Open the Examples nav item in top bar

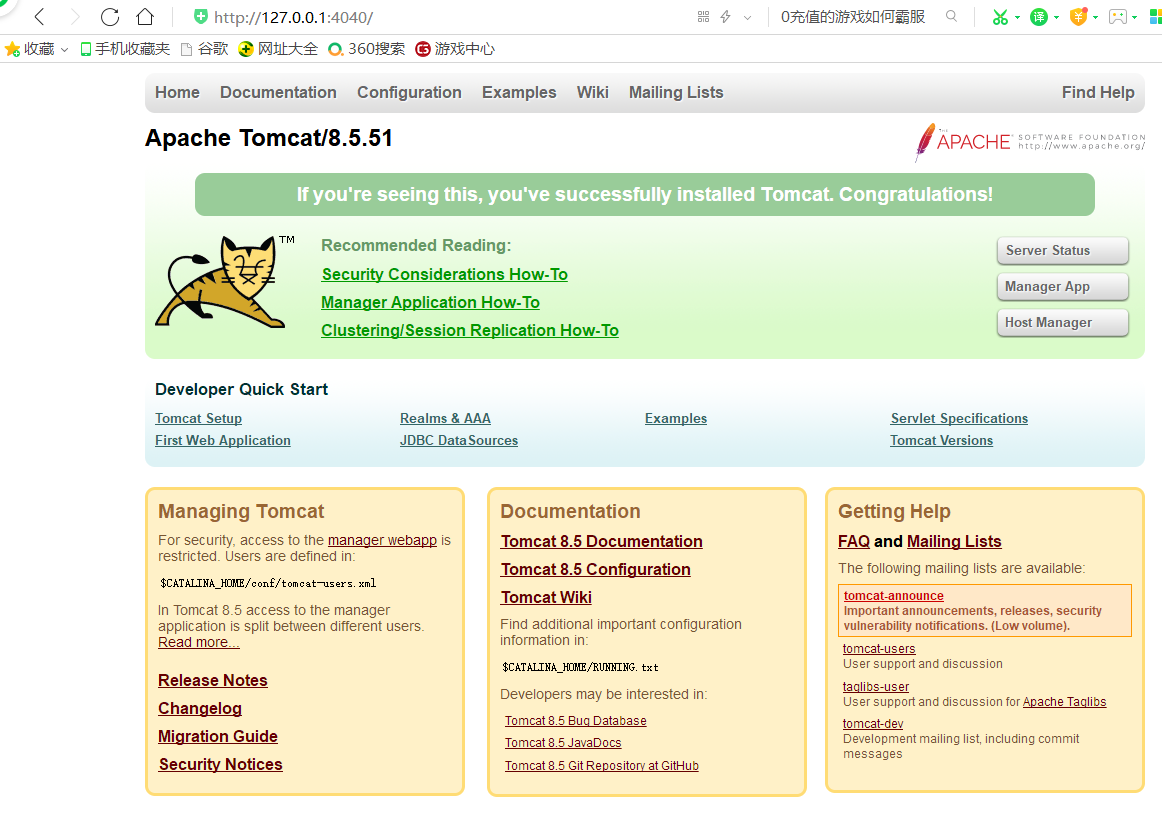[x=519, y=93]
